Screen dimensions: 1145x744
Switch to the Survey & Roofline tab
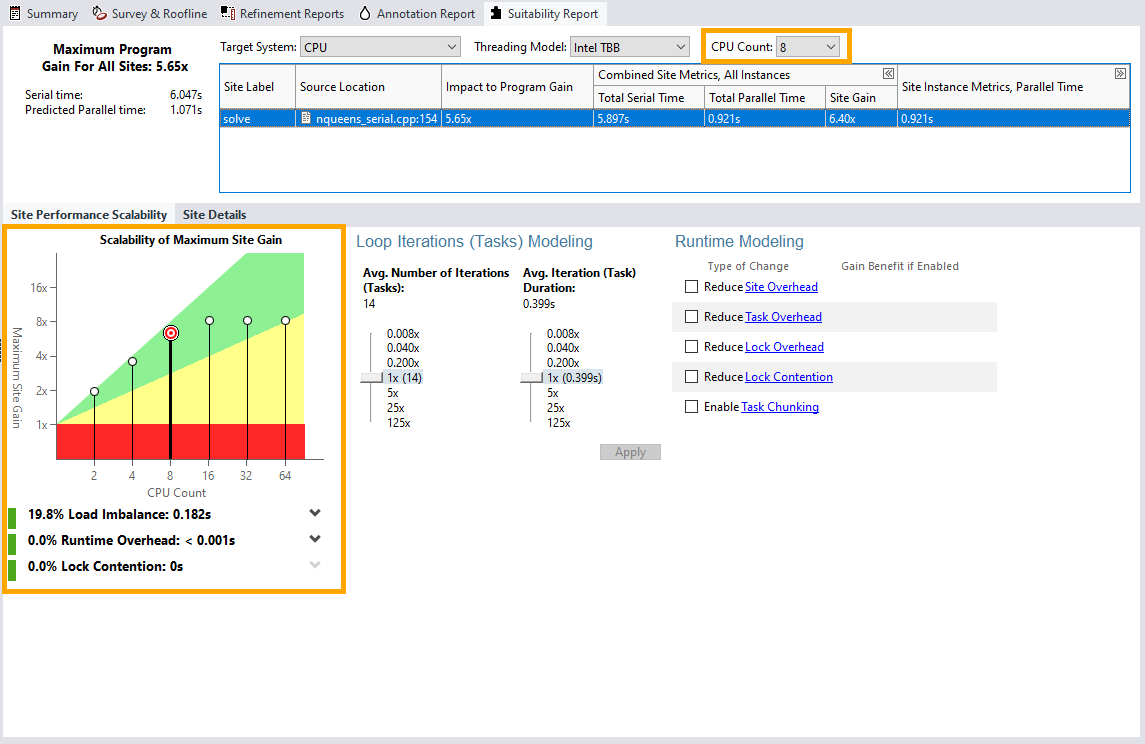pos(150,14)
